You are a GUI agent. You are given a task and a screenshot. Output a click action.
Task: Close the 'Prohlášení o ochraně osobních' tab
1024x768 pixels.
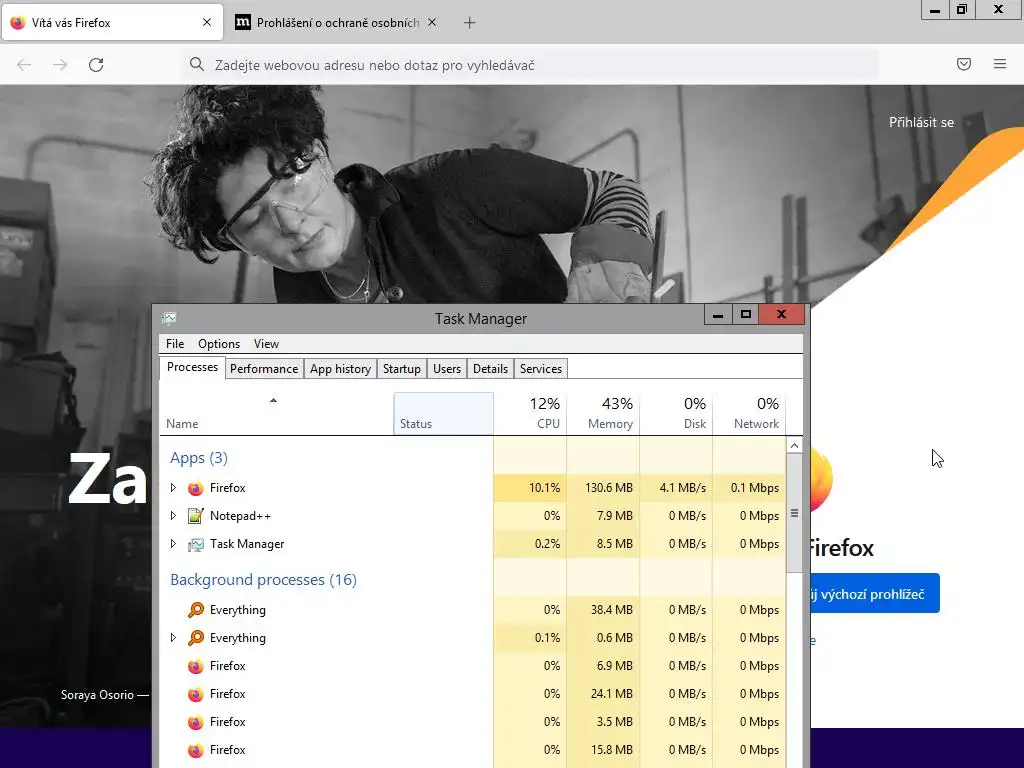coord(432,22)
